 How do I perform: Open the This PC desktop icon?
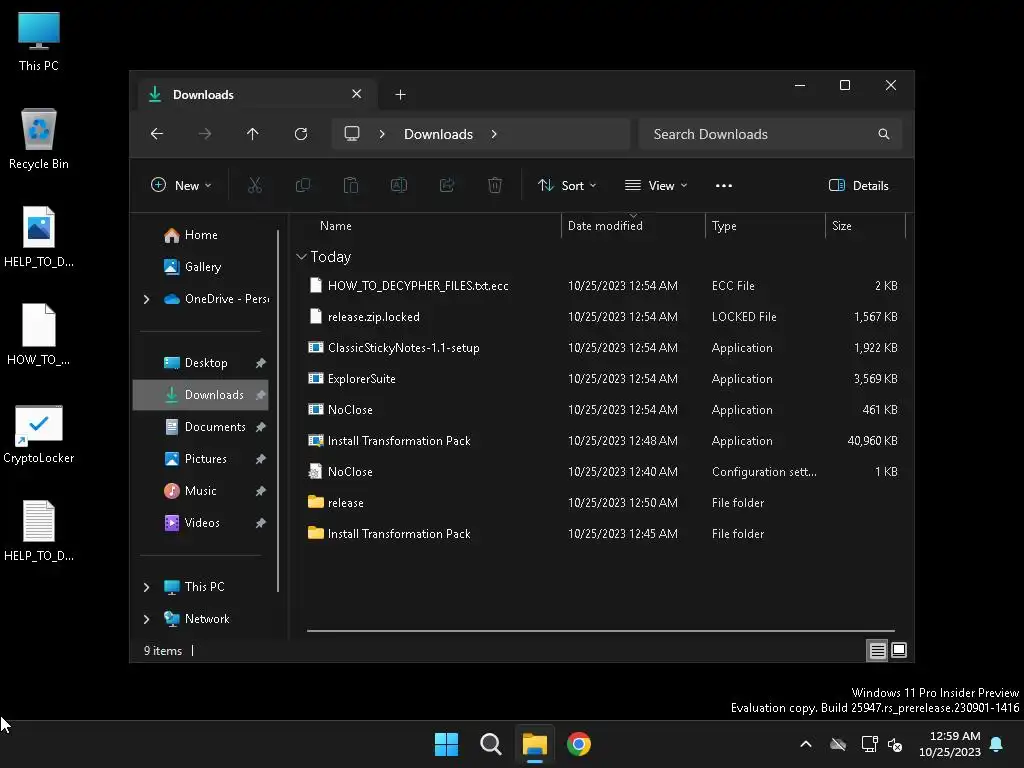coord(39,41)
